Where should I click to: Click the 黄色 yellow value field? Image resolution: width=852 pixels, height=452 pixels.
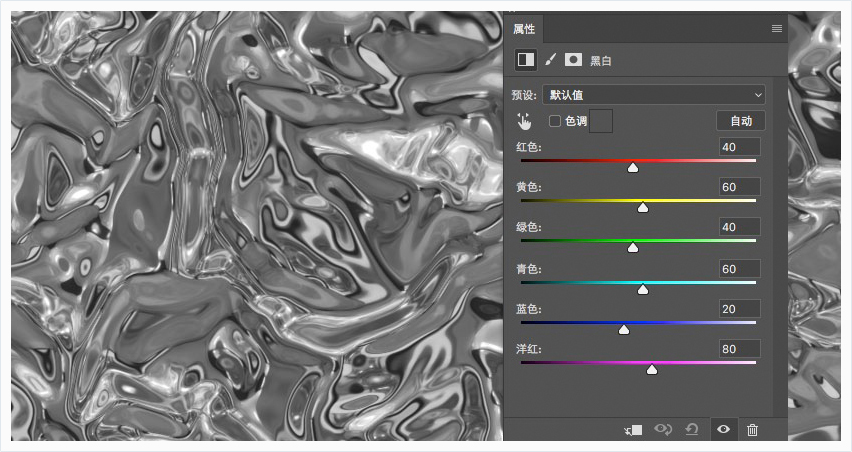click(x=740, y=187)
